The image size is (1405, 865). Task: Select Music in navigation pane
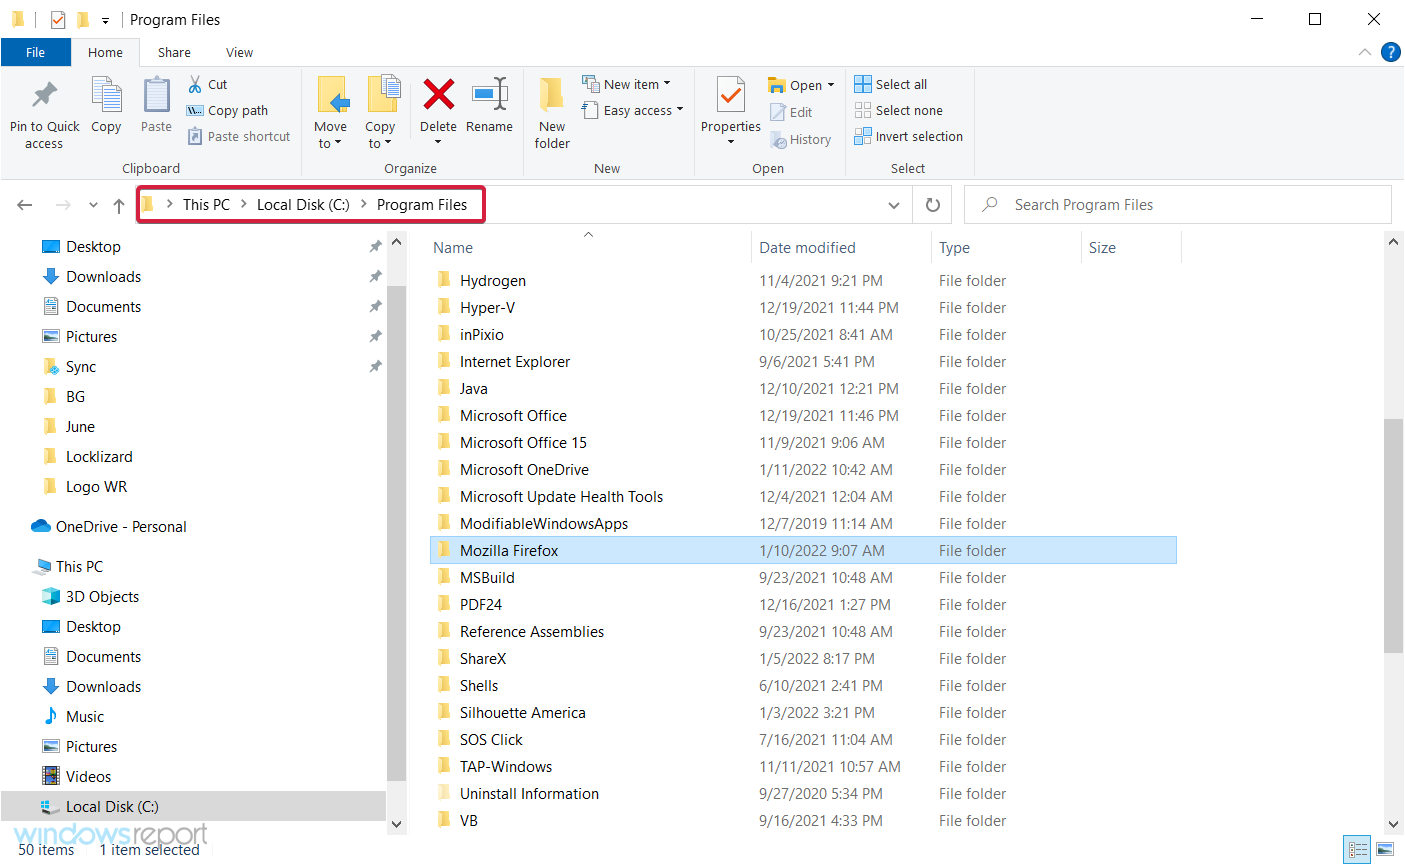pyautogui.click(x=73, y=717)
